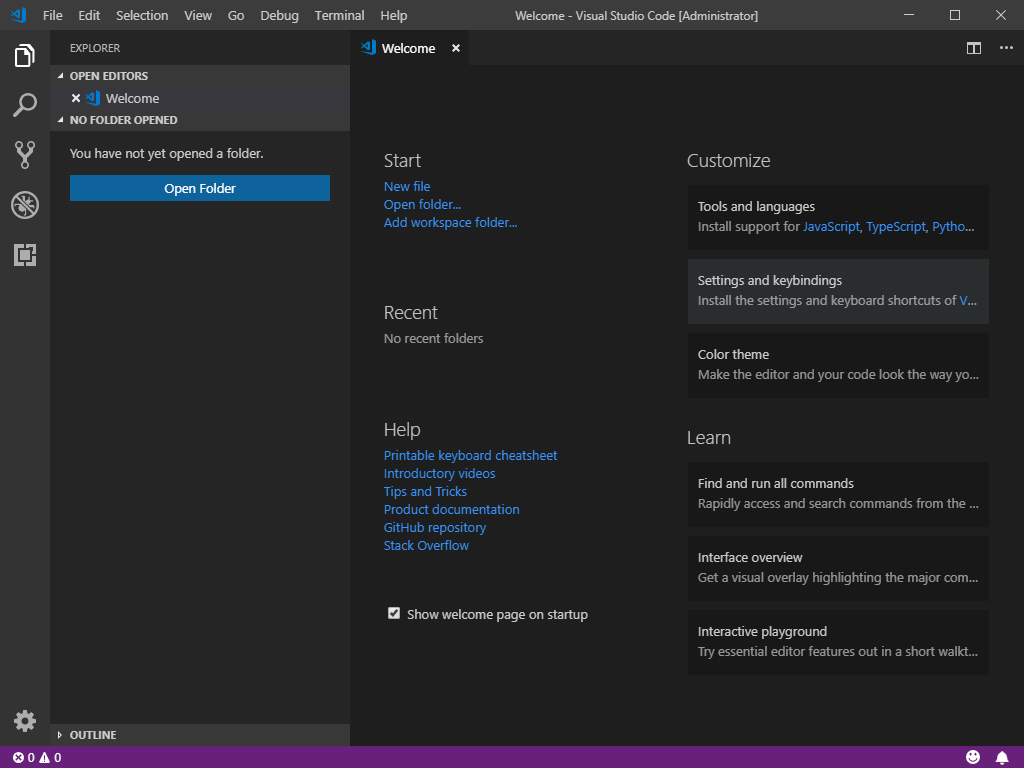This screenshot has width=1024, height=768.
Task: Open more editor actions via ellipsis icon
Action: tap(1005, 47)
